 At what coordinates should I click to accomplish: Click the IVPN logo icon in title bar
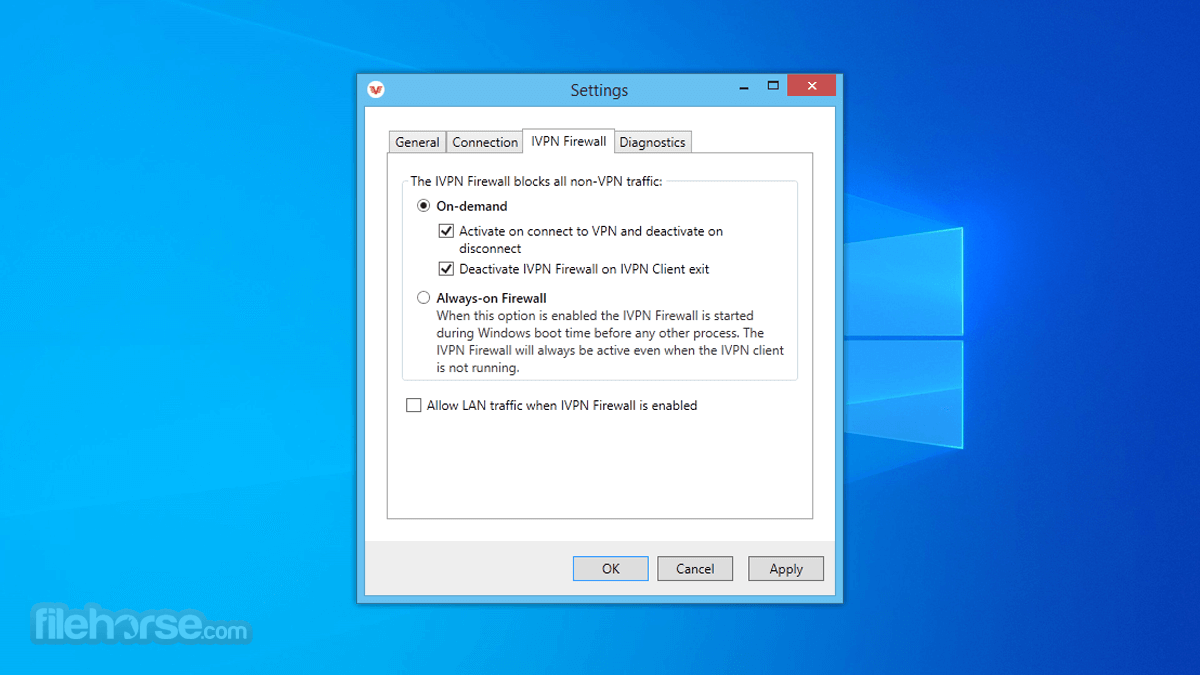point(376,89)
